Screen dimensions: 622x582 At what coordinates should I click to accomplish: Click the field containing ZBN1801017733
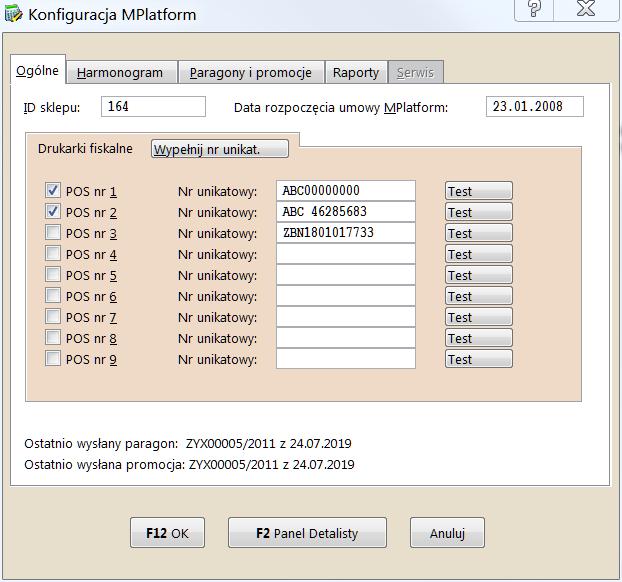coord(346,232)
